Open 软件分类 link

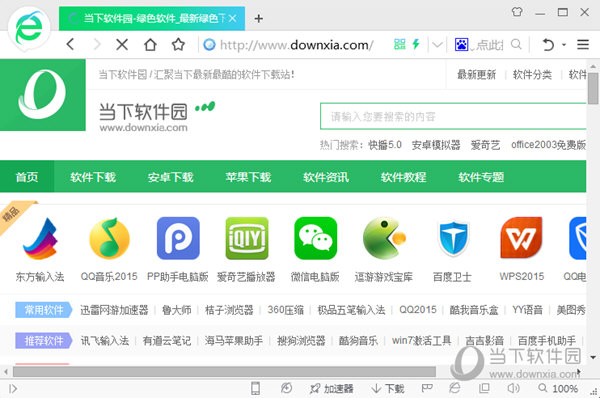click(x=532, y=75)
